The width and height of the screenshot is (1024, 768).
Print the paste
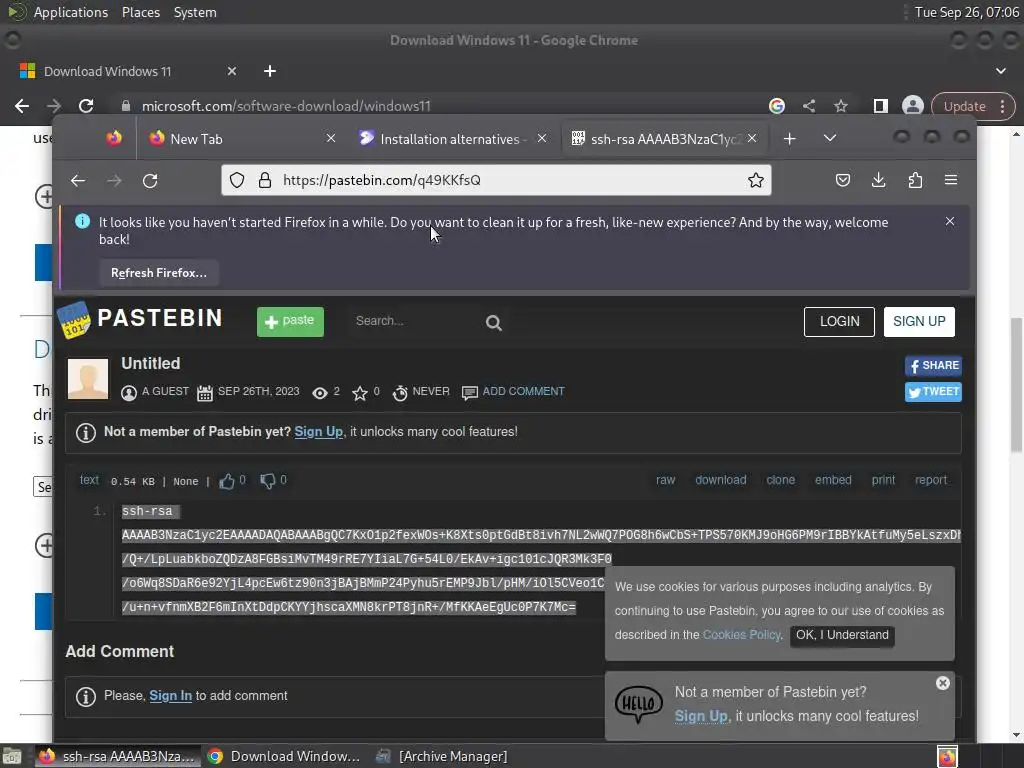pos(883,480)
